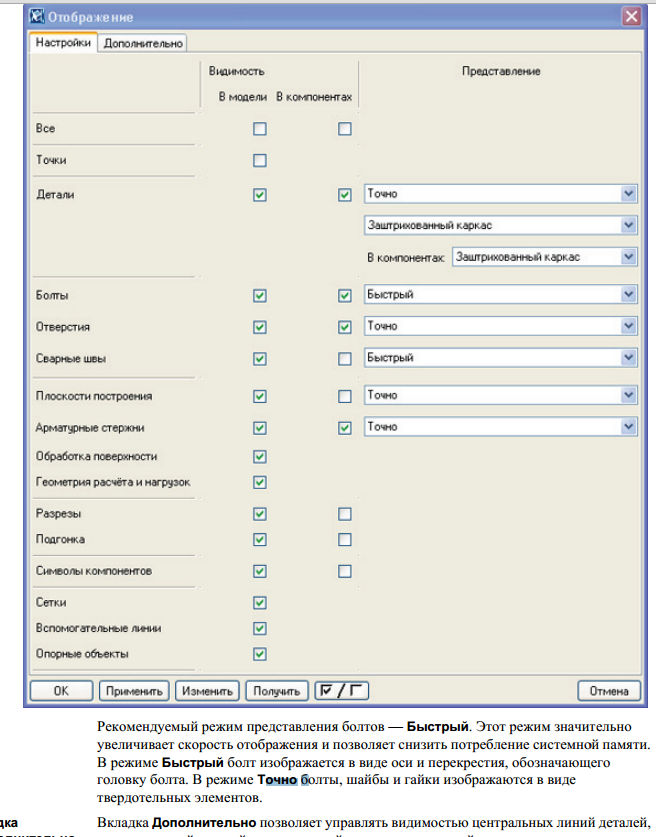Check Символы компонентов in components column
The image size is (656, 837).
click(345, 572)
